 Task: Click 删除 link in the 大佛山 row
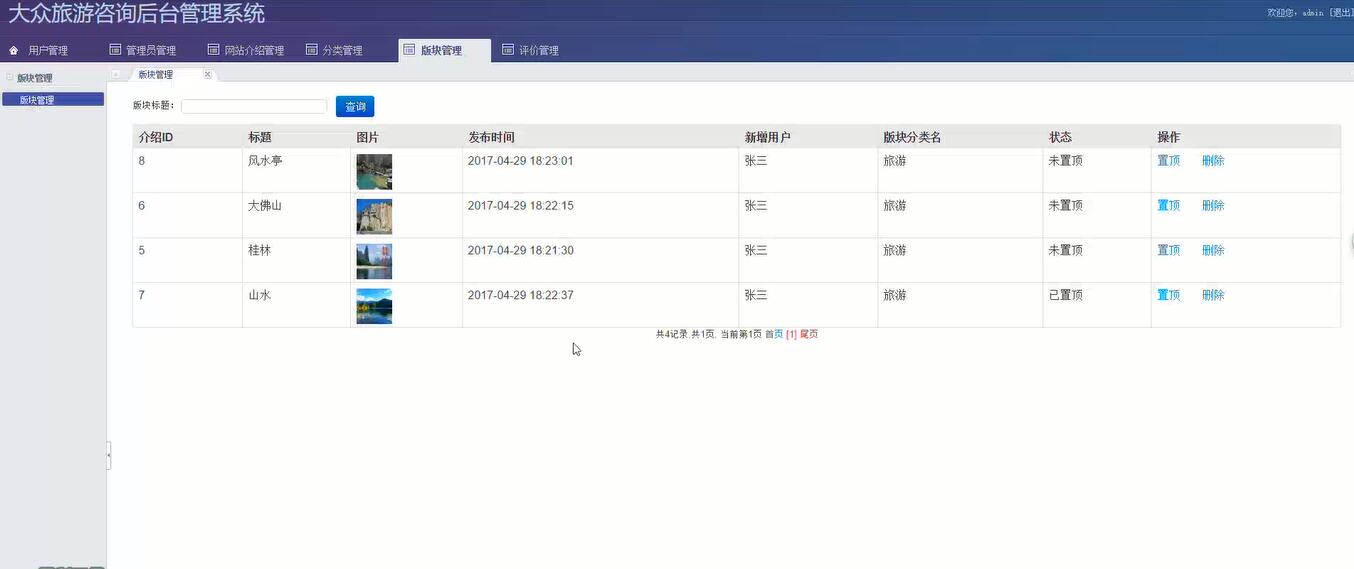coord(1213,206)
